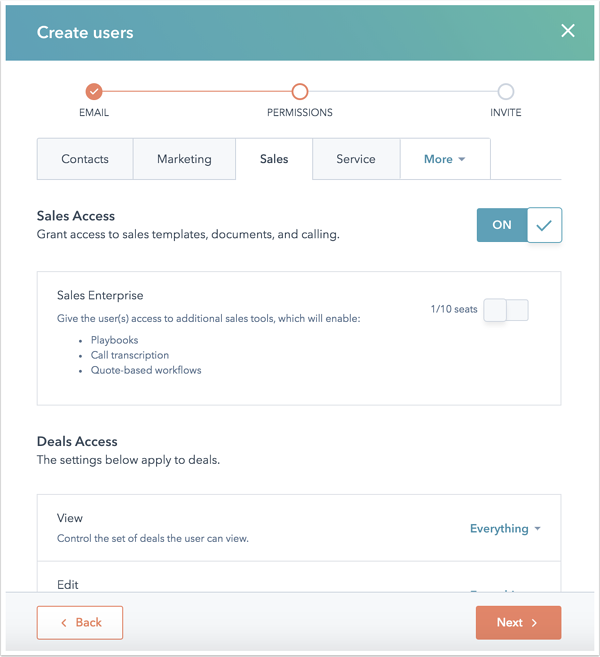Viewport: 600px width, 657px height.
Task: Enable the Sales Enterprise seat toggle
Action: click(506, 310)
